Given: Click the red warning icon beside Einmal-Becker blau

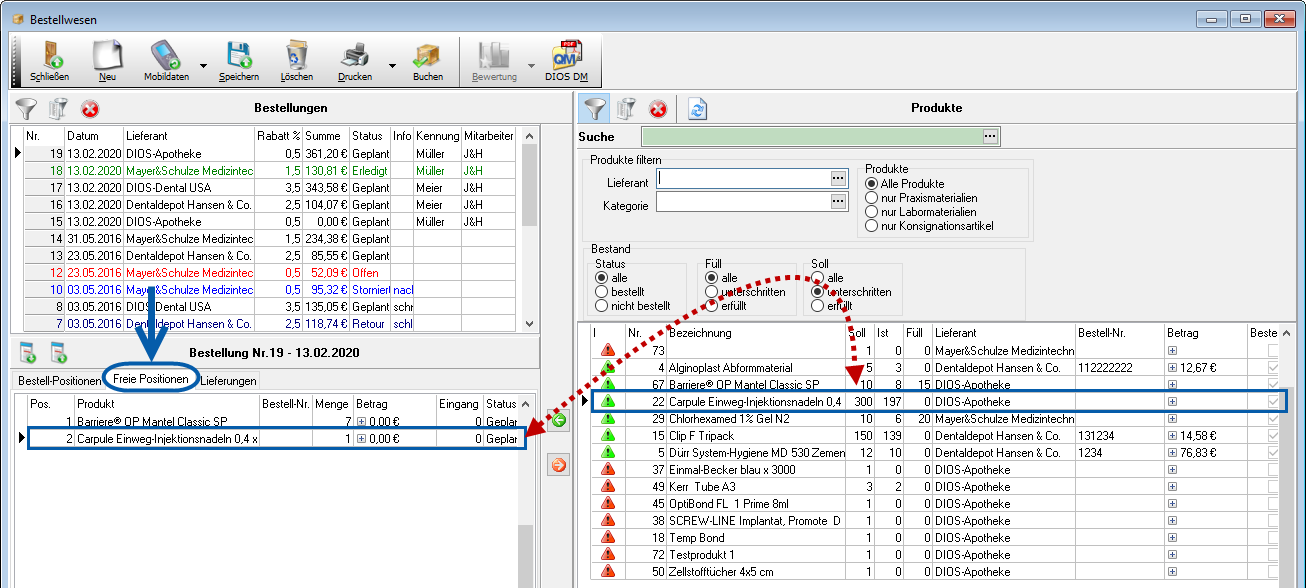Looking at the screenshot, I should pyautogui.click(x=607, y=470).
